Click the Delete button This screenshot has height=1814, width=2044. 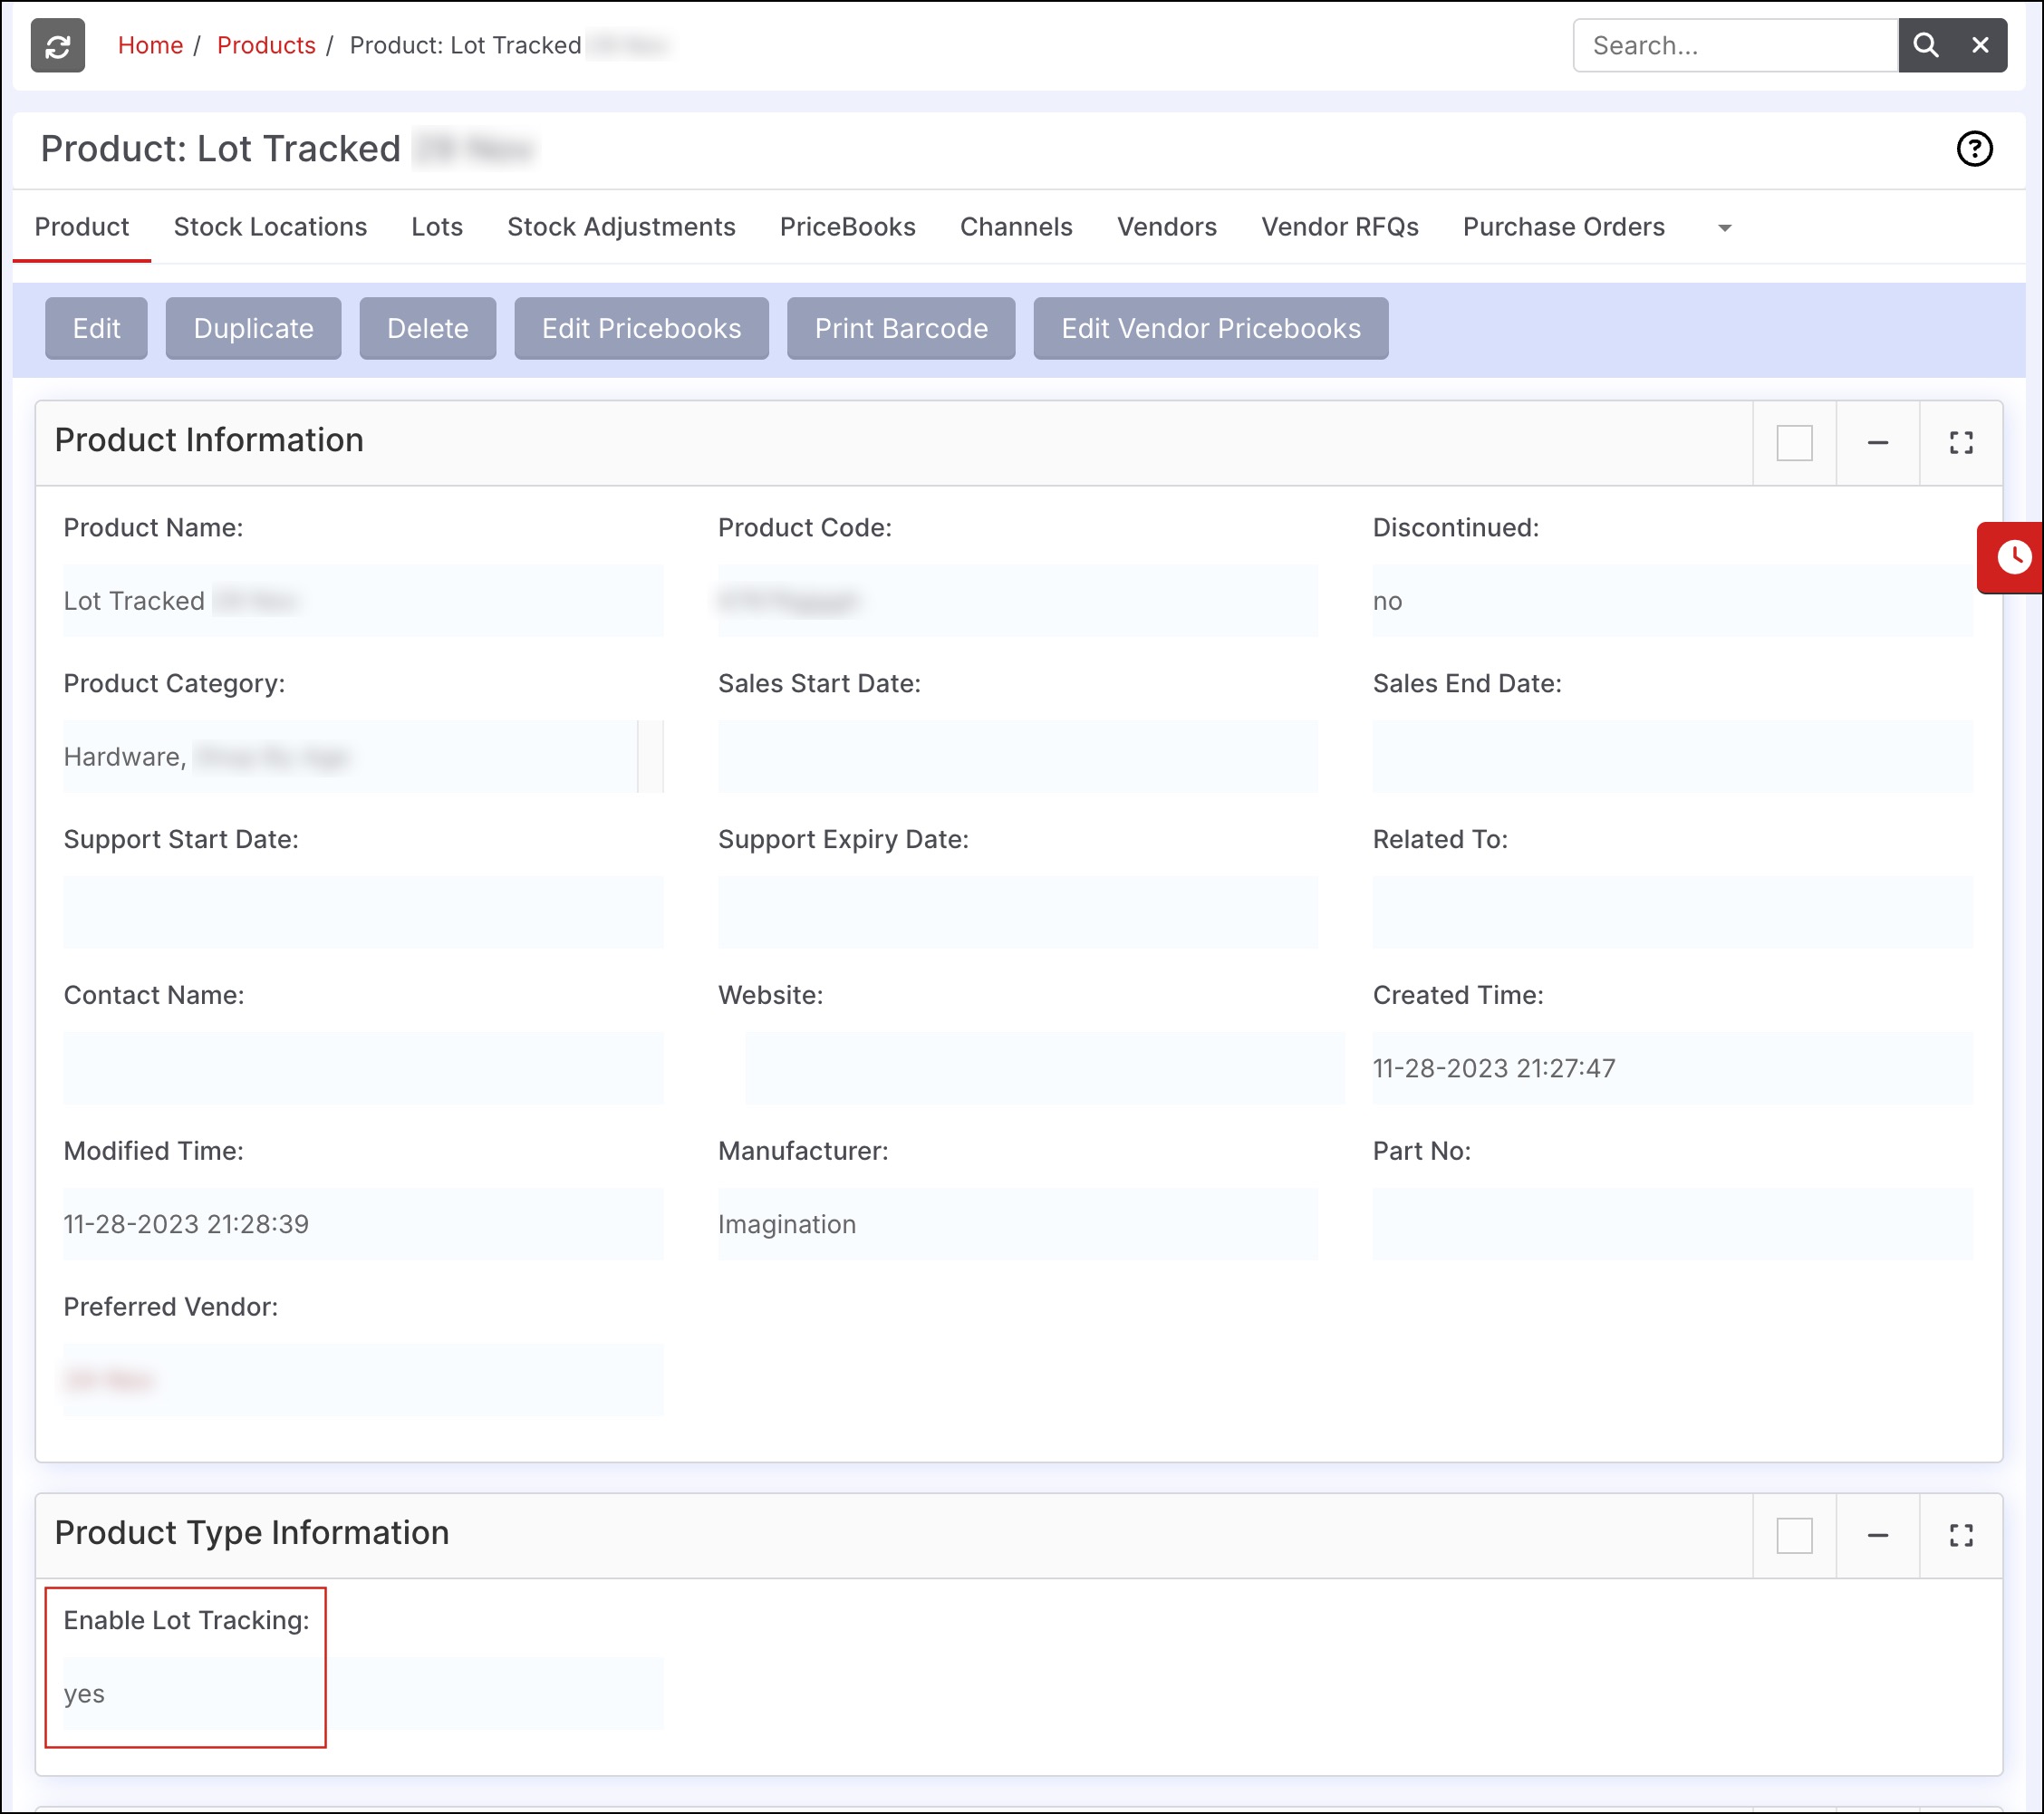click(x=427, y=328)
